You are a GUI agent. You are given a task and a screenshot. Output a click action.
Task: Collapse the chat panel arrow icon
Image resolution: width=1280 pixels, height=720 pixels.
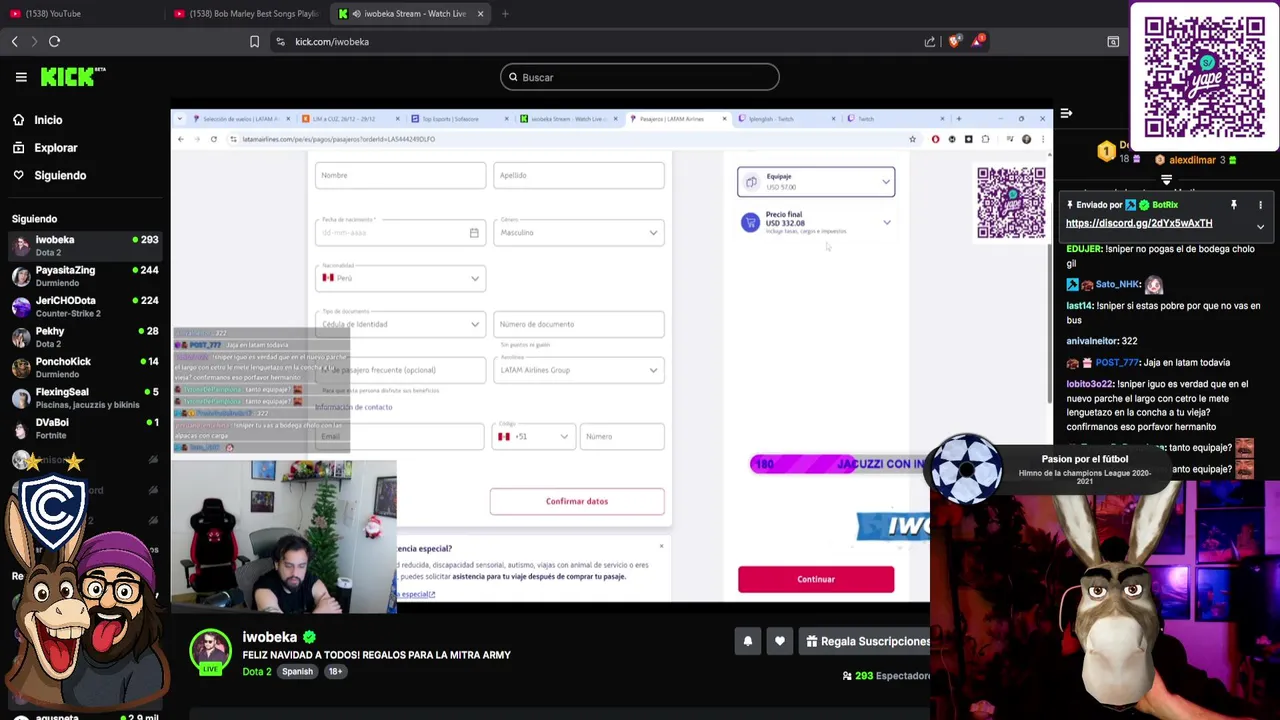[1066, 113]
